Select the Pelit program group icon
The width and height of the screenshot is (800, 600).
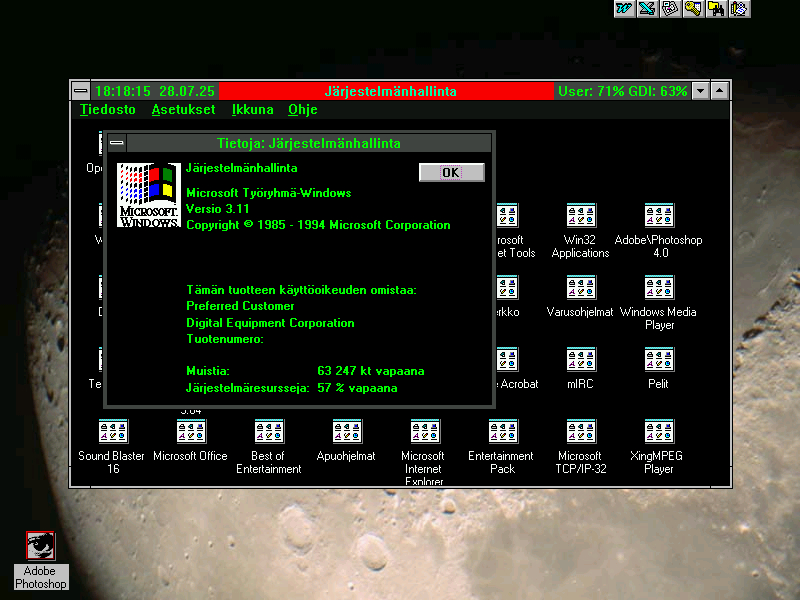point(658,360)
